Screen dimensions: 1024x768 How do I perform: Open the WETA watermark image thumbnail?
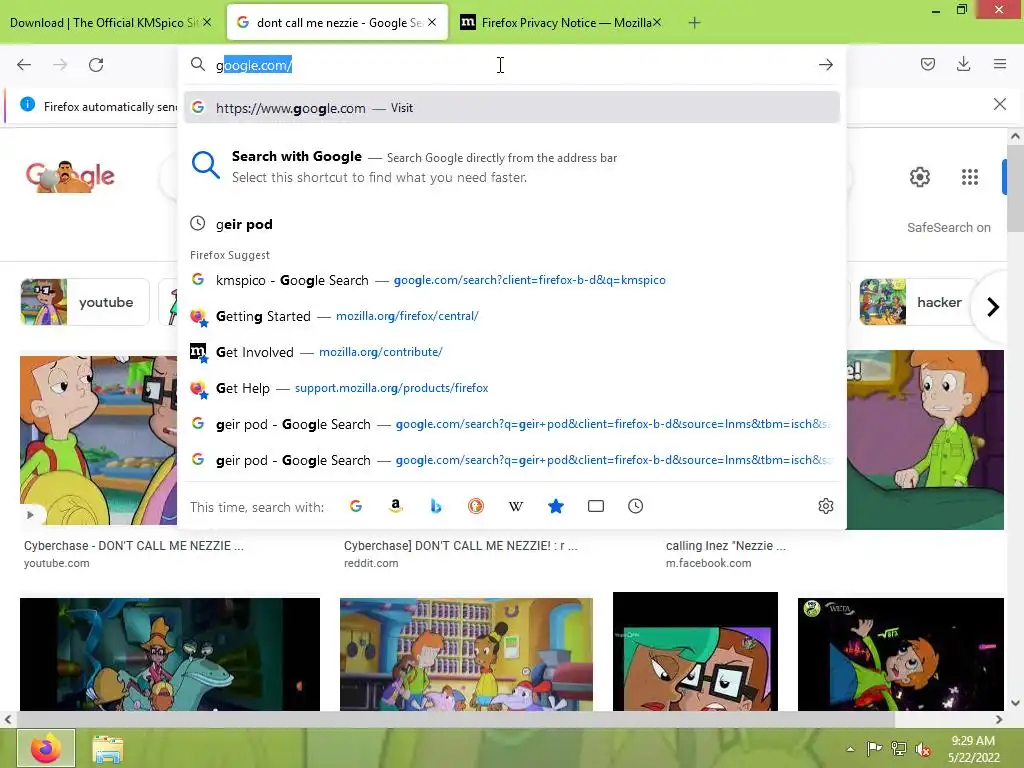click(x=901, y=654)
